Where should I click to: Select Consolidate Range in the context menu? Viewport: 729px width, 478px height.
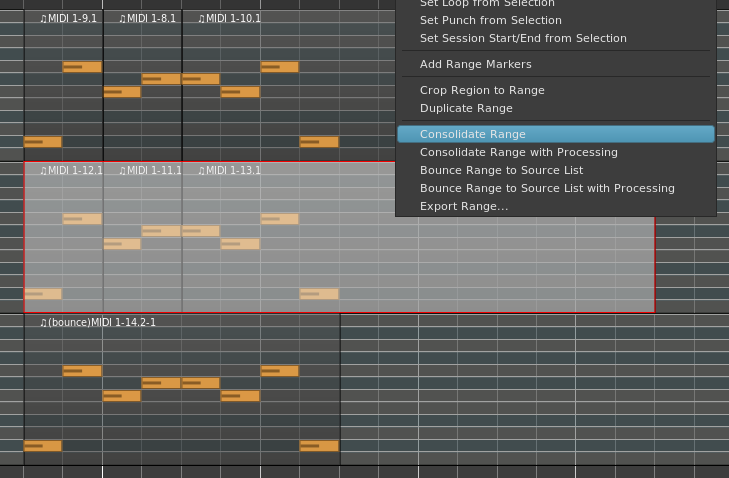click(472, 134)
